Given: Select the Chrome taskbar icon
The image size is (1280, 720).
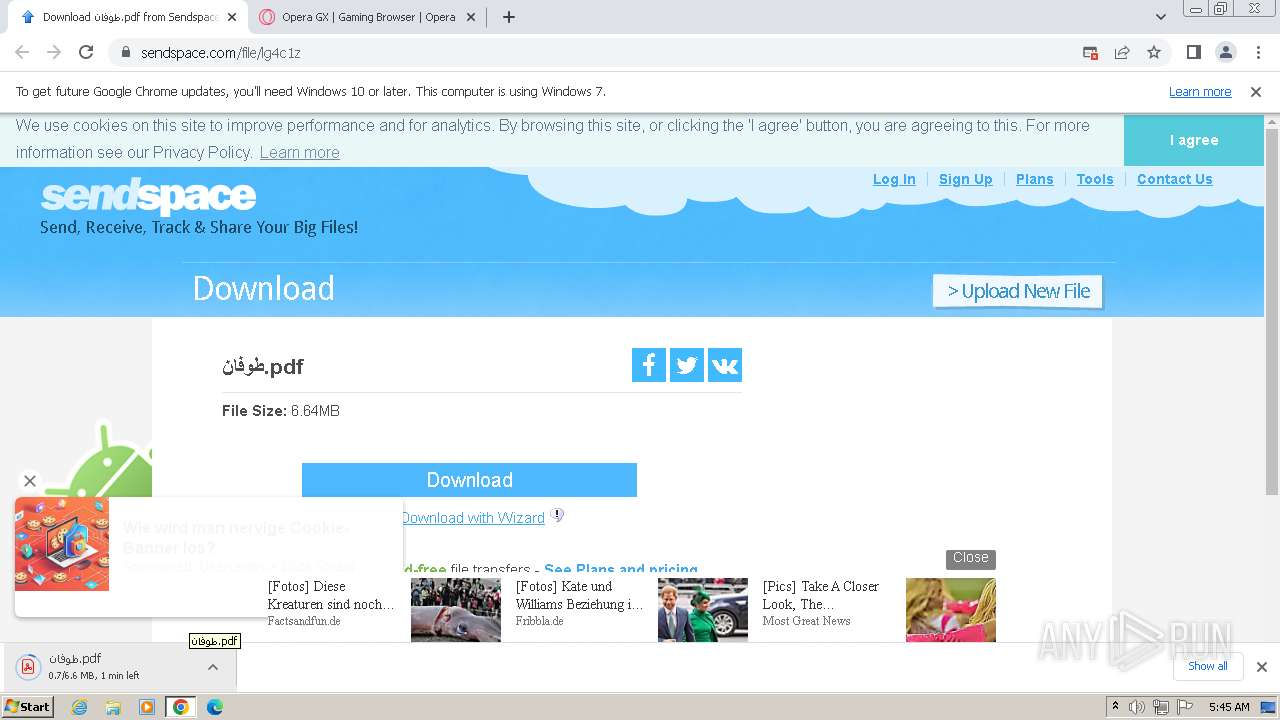Looking at the screenshot, I should [181, 707].
